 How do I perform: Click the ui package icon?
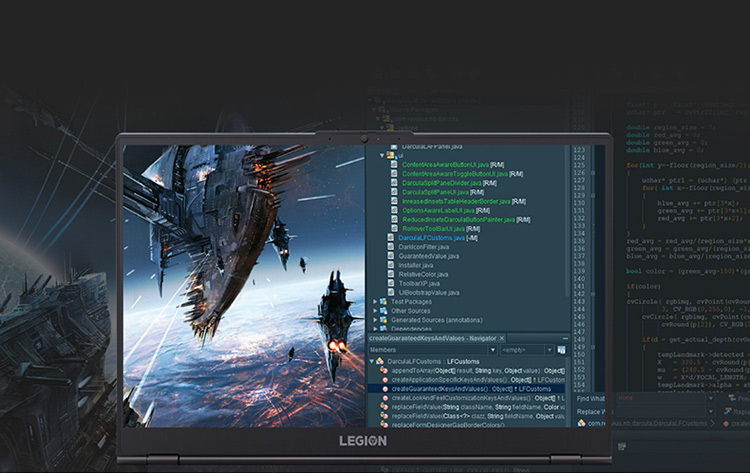click(x=390, y=155)
